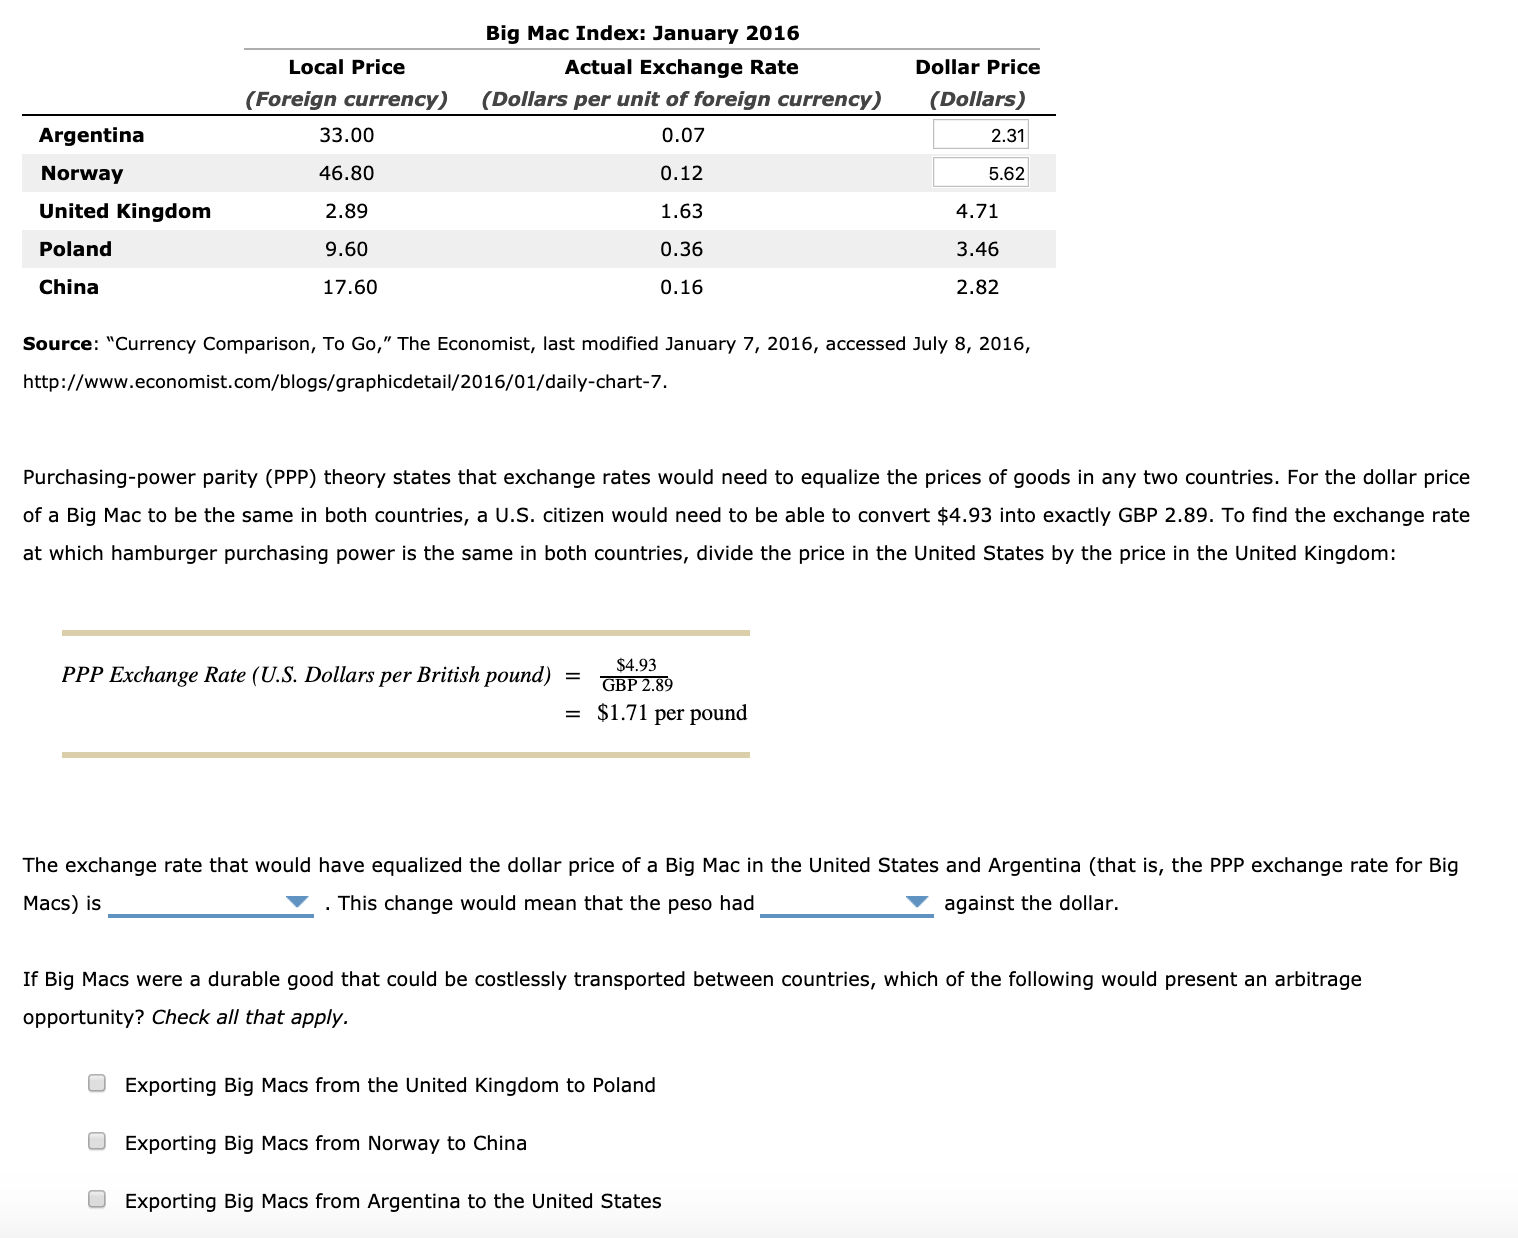The width and height of the screenshot is (1518, 1238).
Task: Click Poland dollar price 3.46
Action: [x=977, y=249]
